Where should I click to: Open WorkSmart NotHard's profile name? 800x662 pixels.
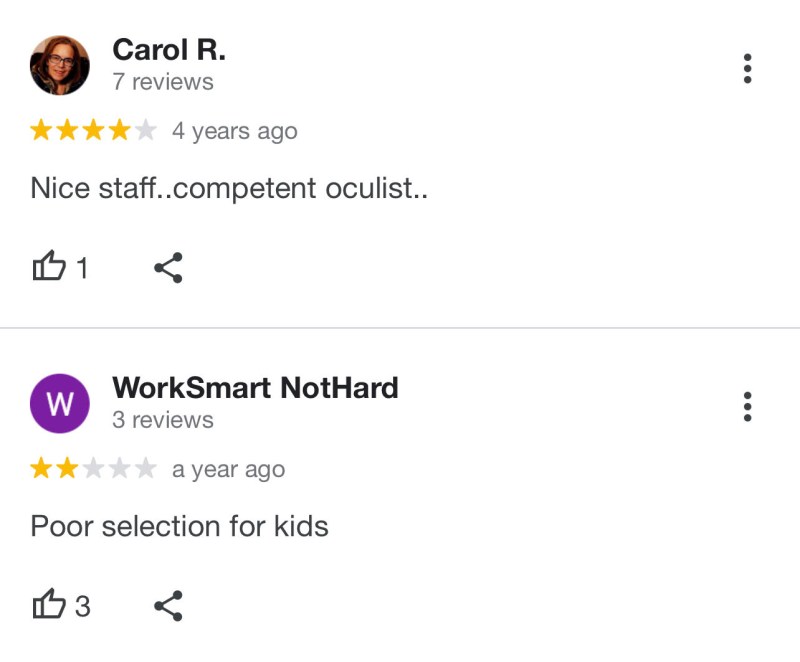pyautogui.click(x=255, y=387)
